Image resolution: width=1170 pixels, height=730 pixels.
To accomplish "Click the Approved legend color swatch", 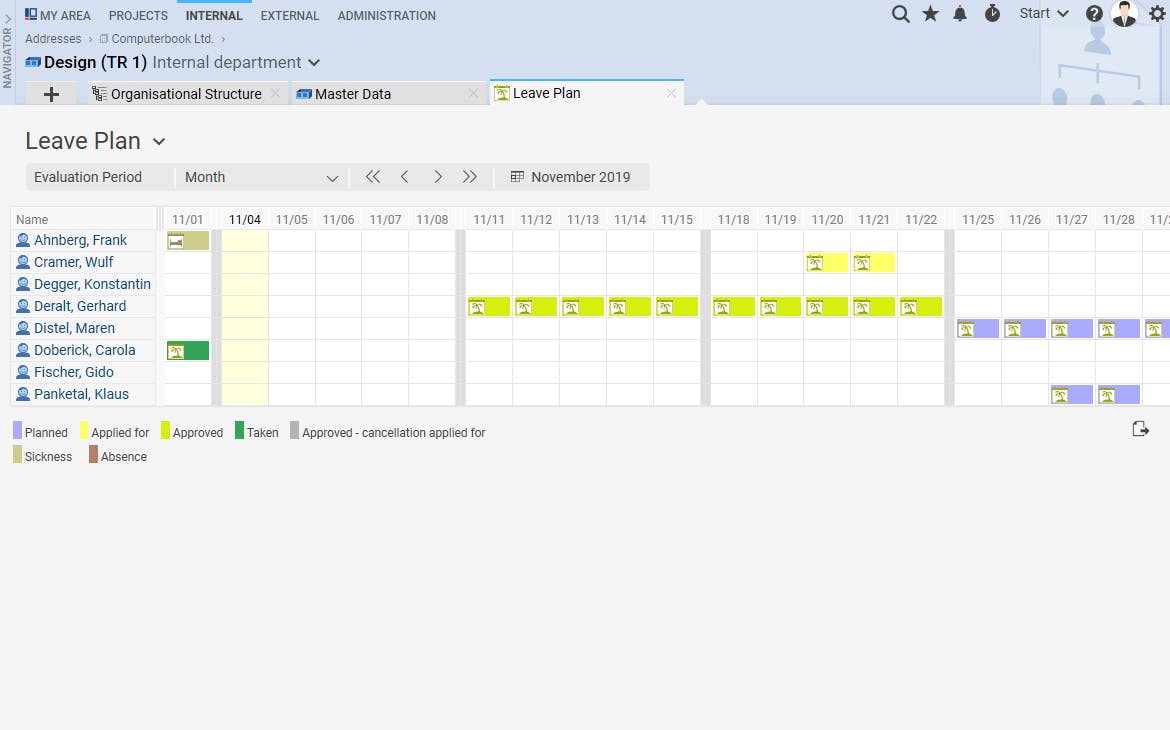I will point(166,430).
